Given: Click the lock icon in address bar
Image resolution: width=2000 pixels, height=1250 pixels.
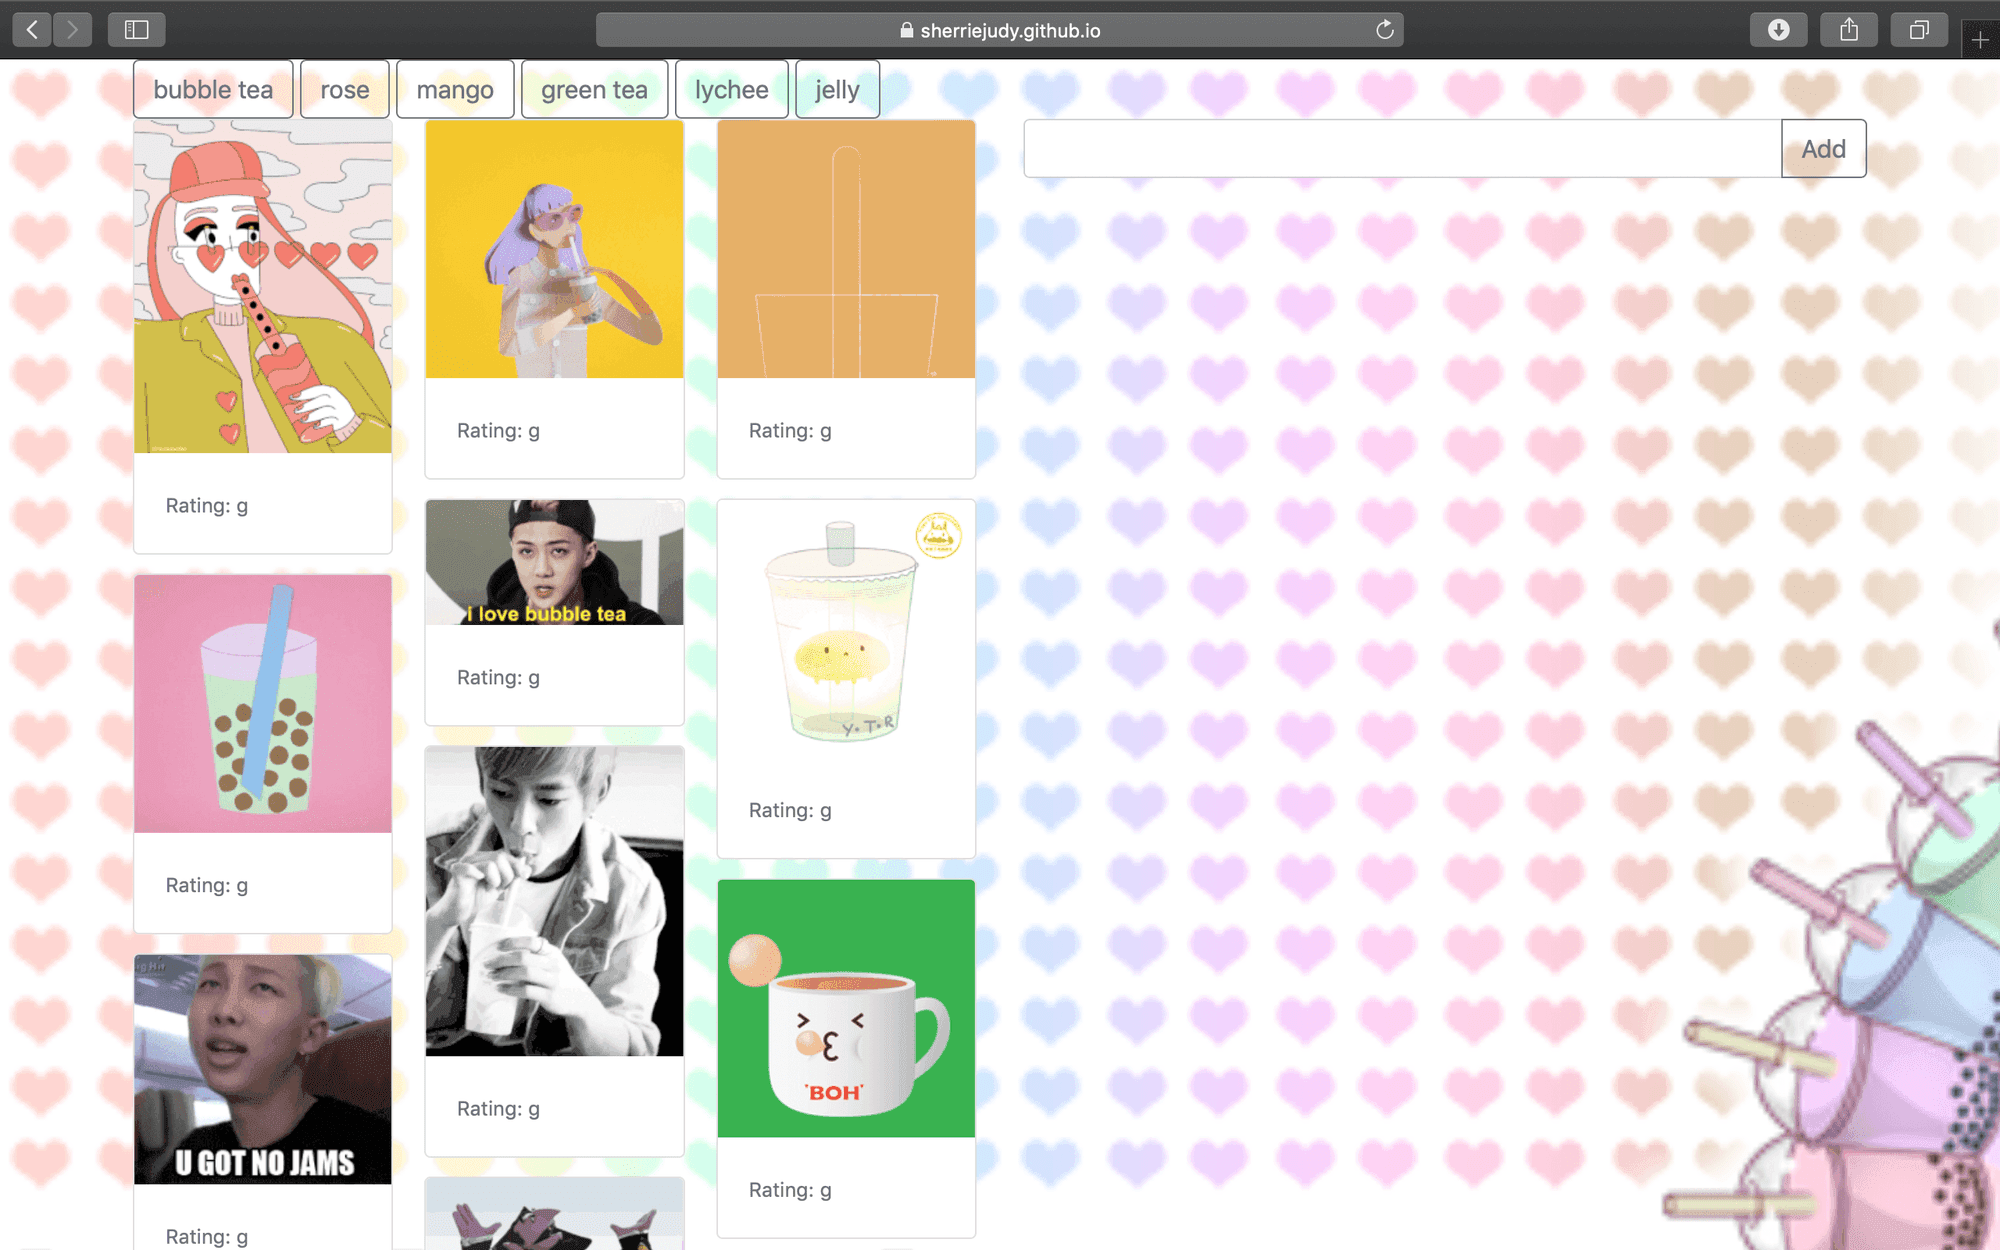Looking at the screenshot, I should 906,30.
